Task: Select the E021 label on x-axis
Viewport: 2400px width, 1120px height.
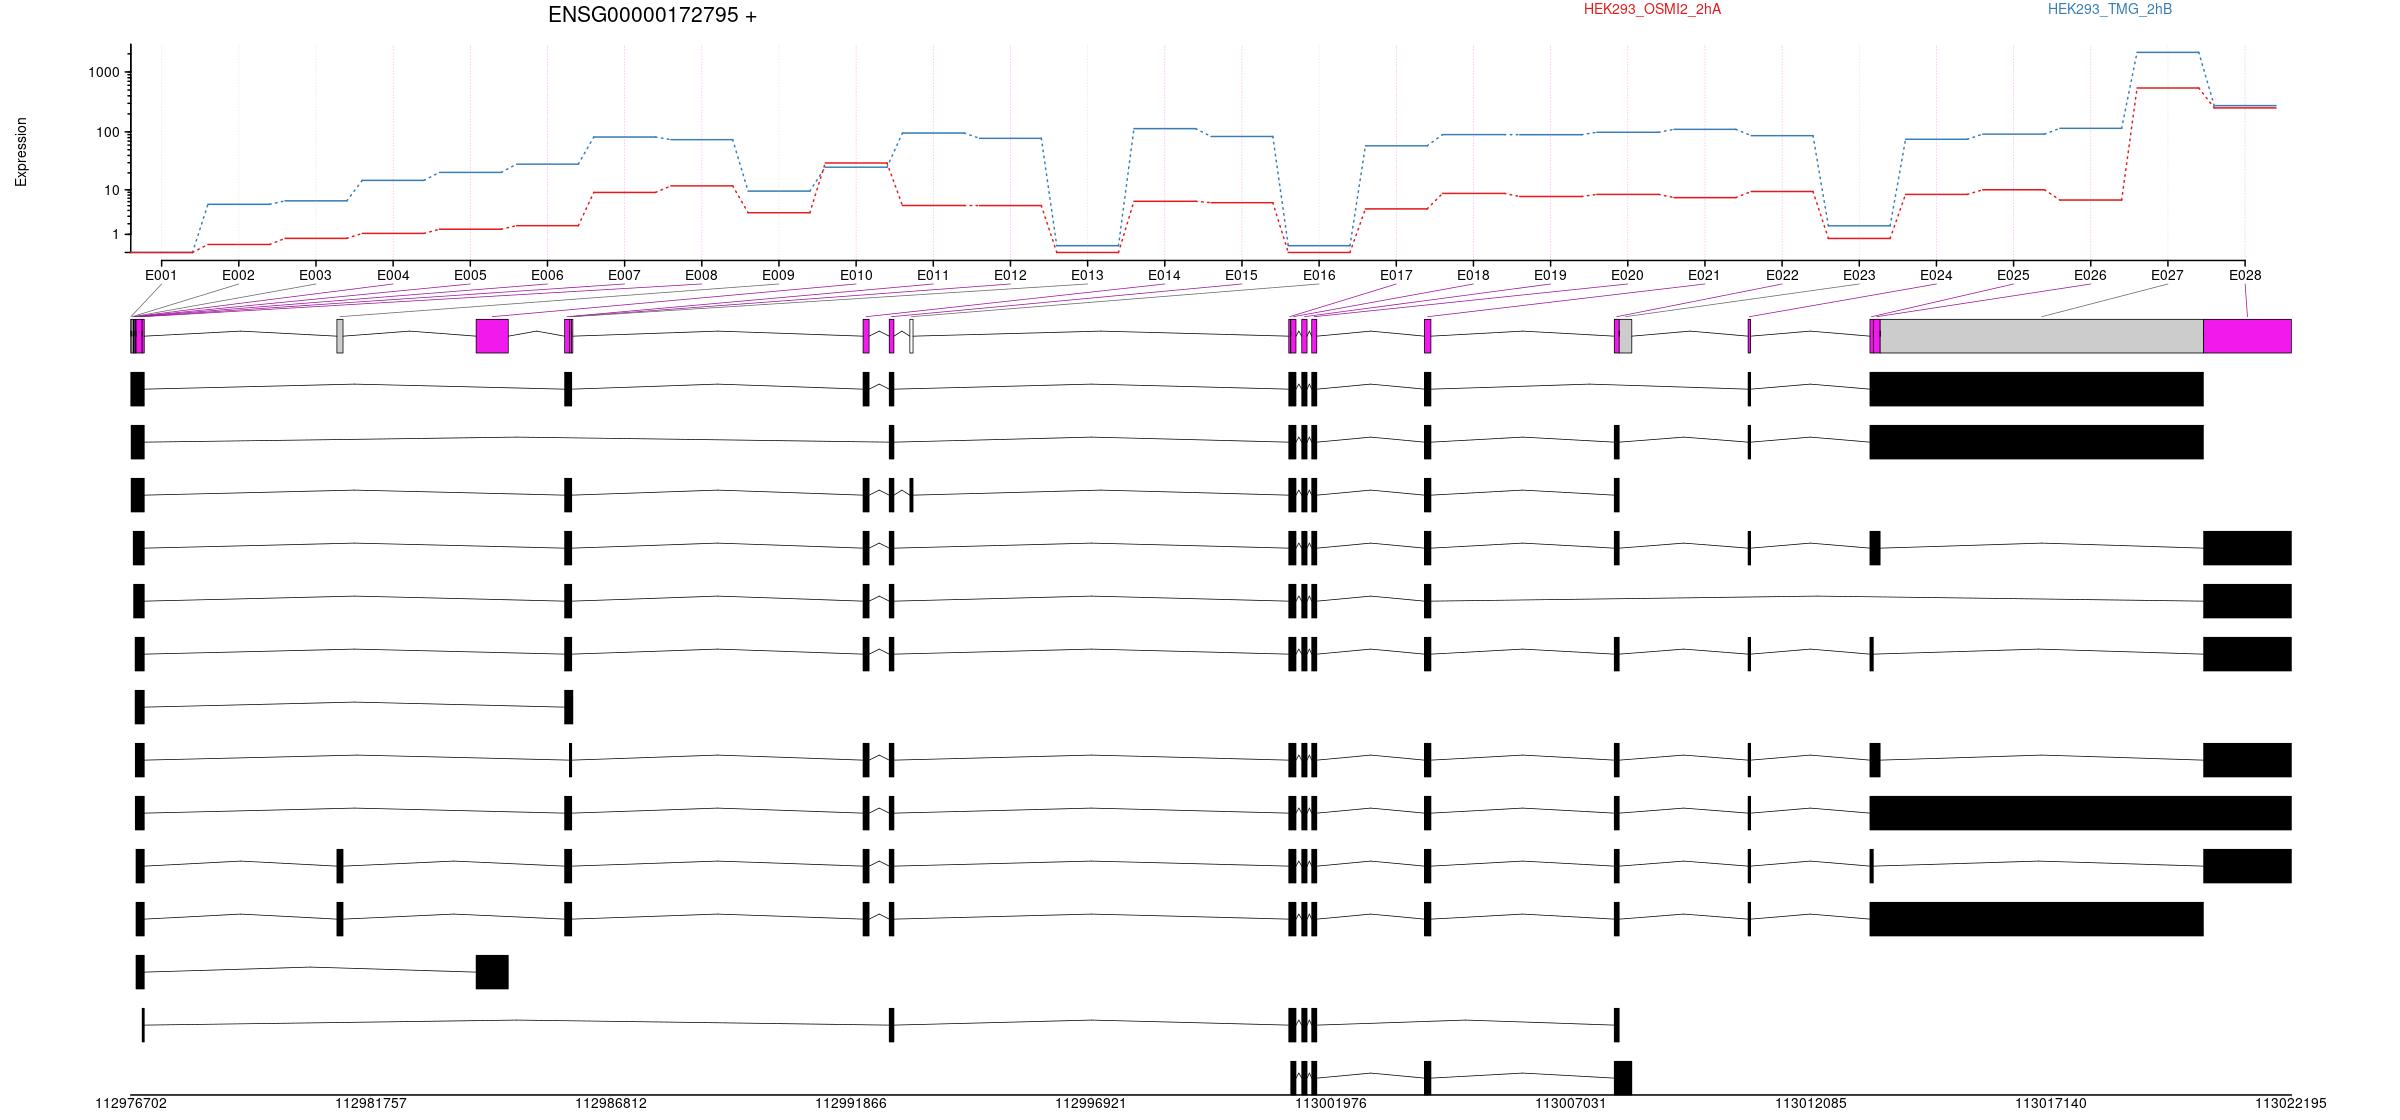Action: 1704,275
